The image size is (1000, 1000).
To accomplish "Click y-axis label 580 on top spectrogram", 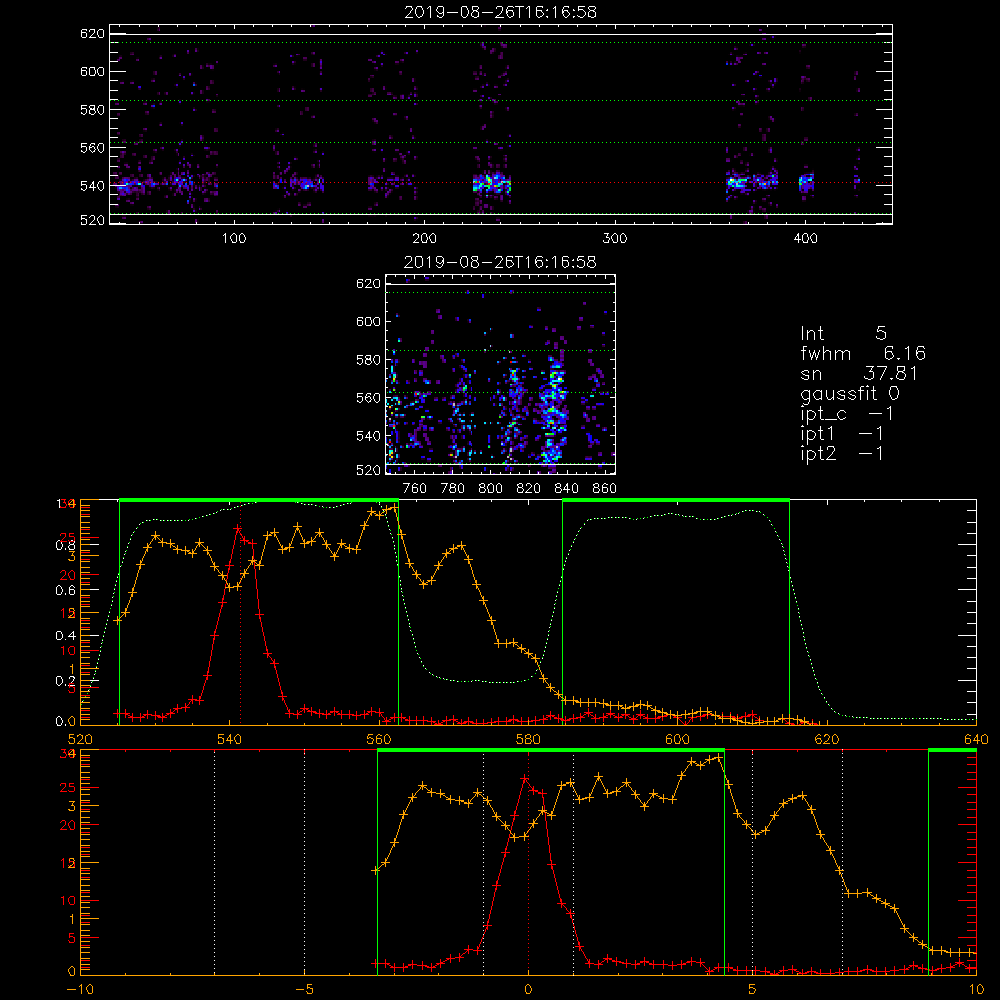I will [92, 110].
